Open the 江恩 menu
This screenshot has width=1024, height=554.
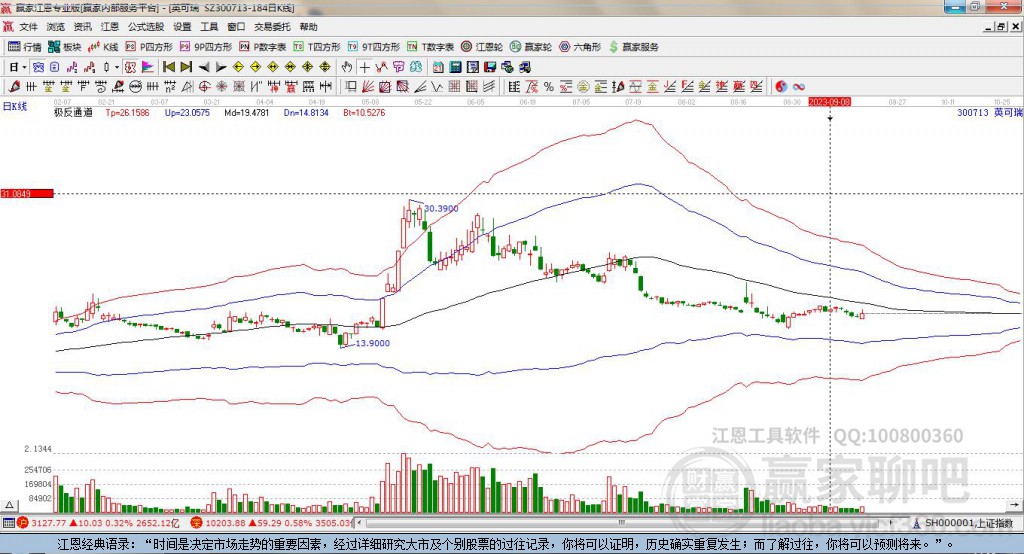click(x=110, y=27)
